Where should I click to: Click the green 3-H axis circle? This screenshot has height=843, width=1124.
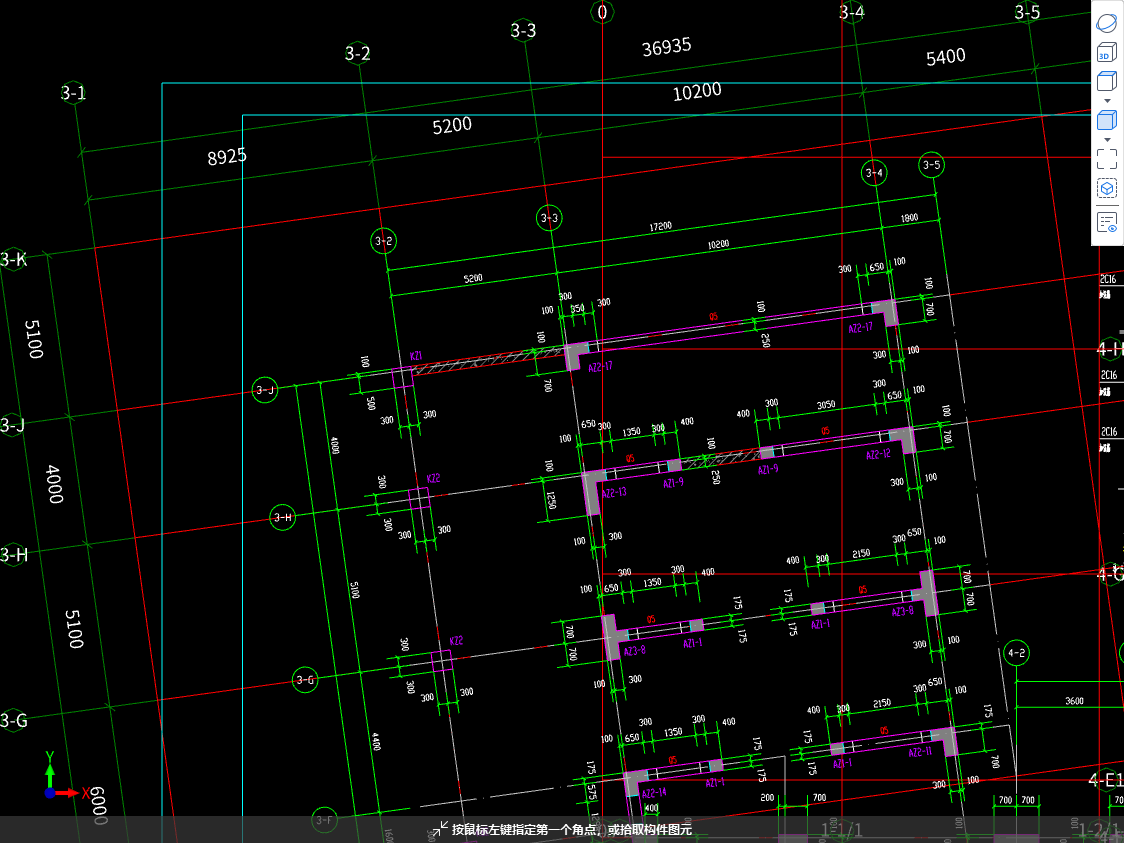point(282,517)
